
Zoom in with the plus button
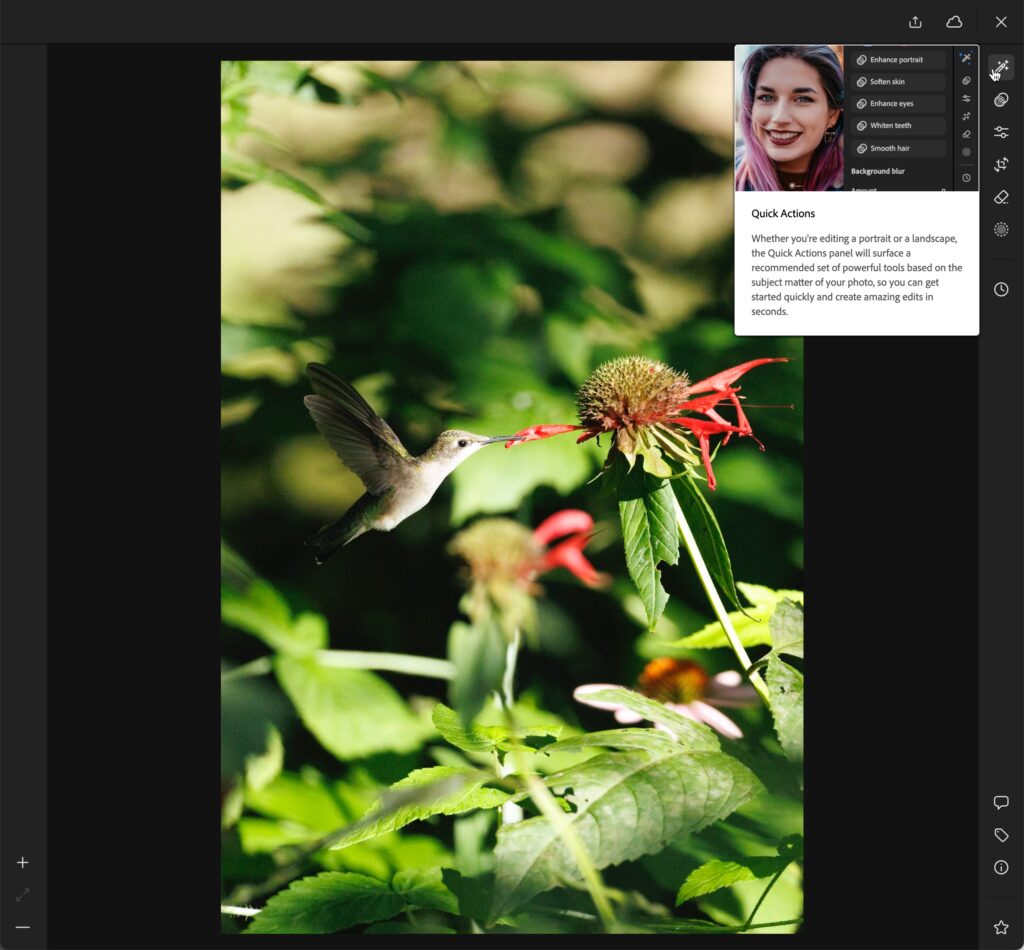point(23,862)
